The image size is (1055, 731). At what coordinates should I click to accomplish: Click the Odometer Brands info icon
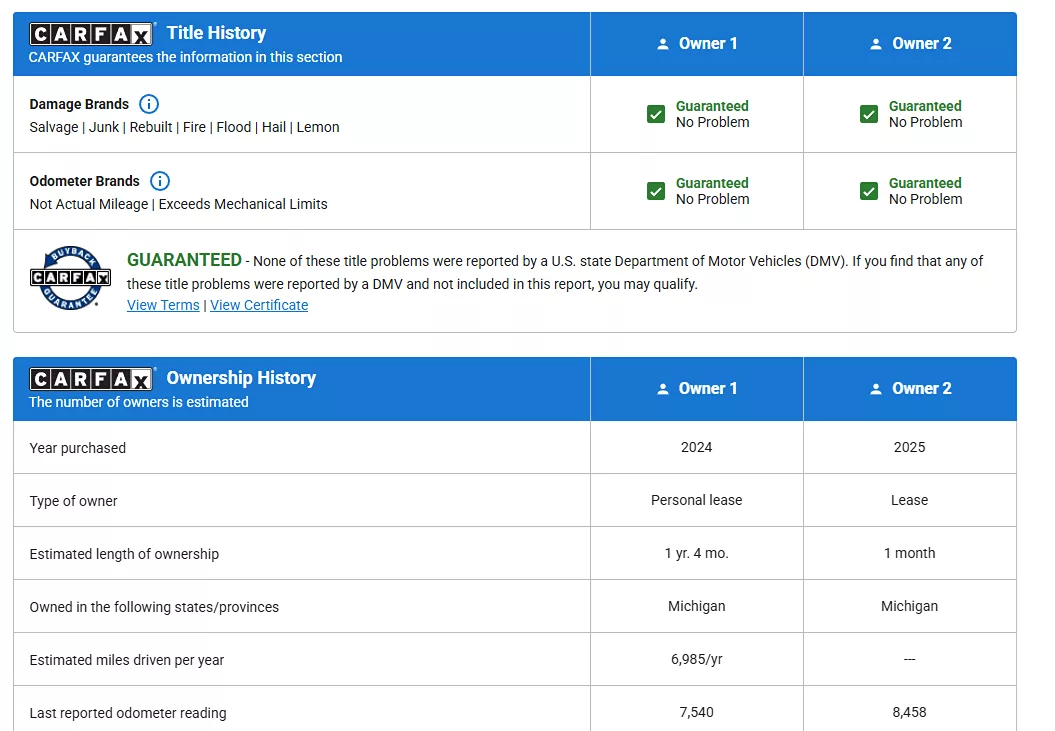tap(160, 181)
